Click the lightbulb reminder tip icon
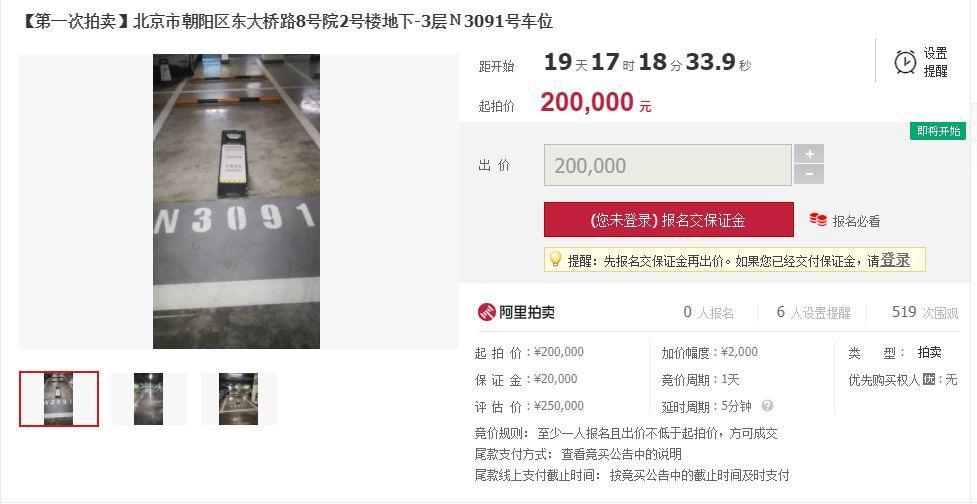Image resolution: width=977 pixels, height=504 pixels. 555,259
